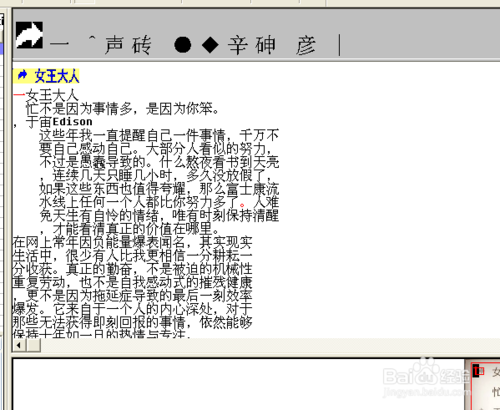
Task: Click the header text '辛砷'
Action: [252, 45]
